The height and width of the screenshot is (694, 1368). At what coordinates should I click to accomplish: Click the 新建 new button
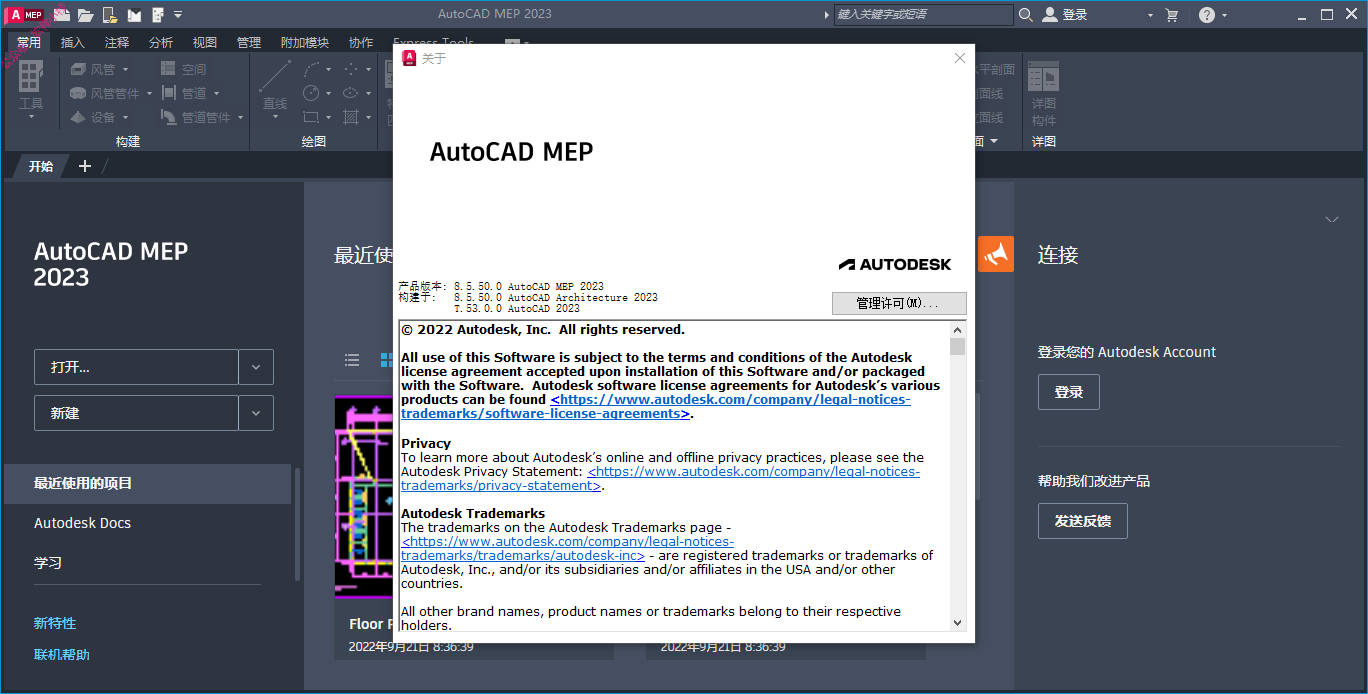136,413
